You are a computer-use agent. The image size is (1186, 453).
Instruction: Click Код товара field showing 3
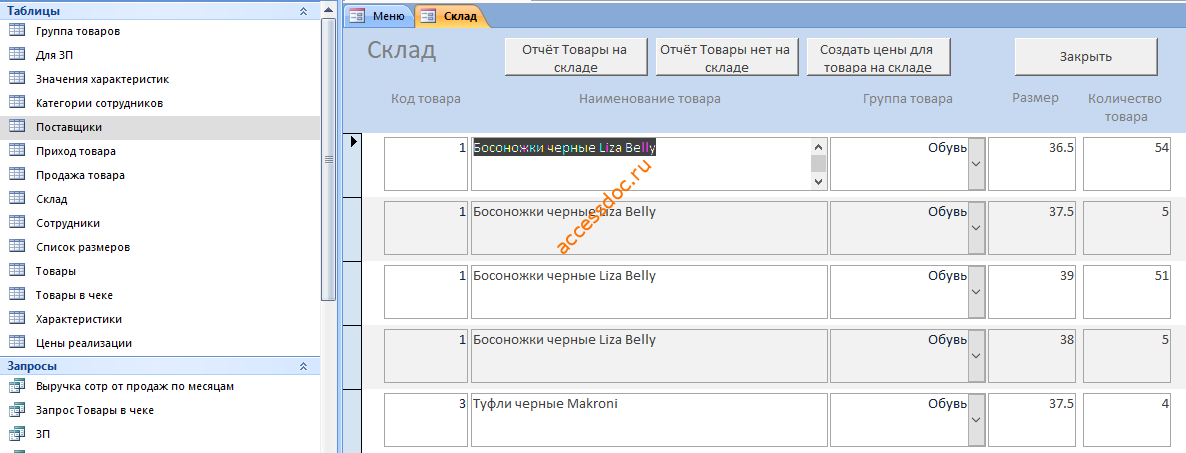click(x=426, y=420)
